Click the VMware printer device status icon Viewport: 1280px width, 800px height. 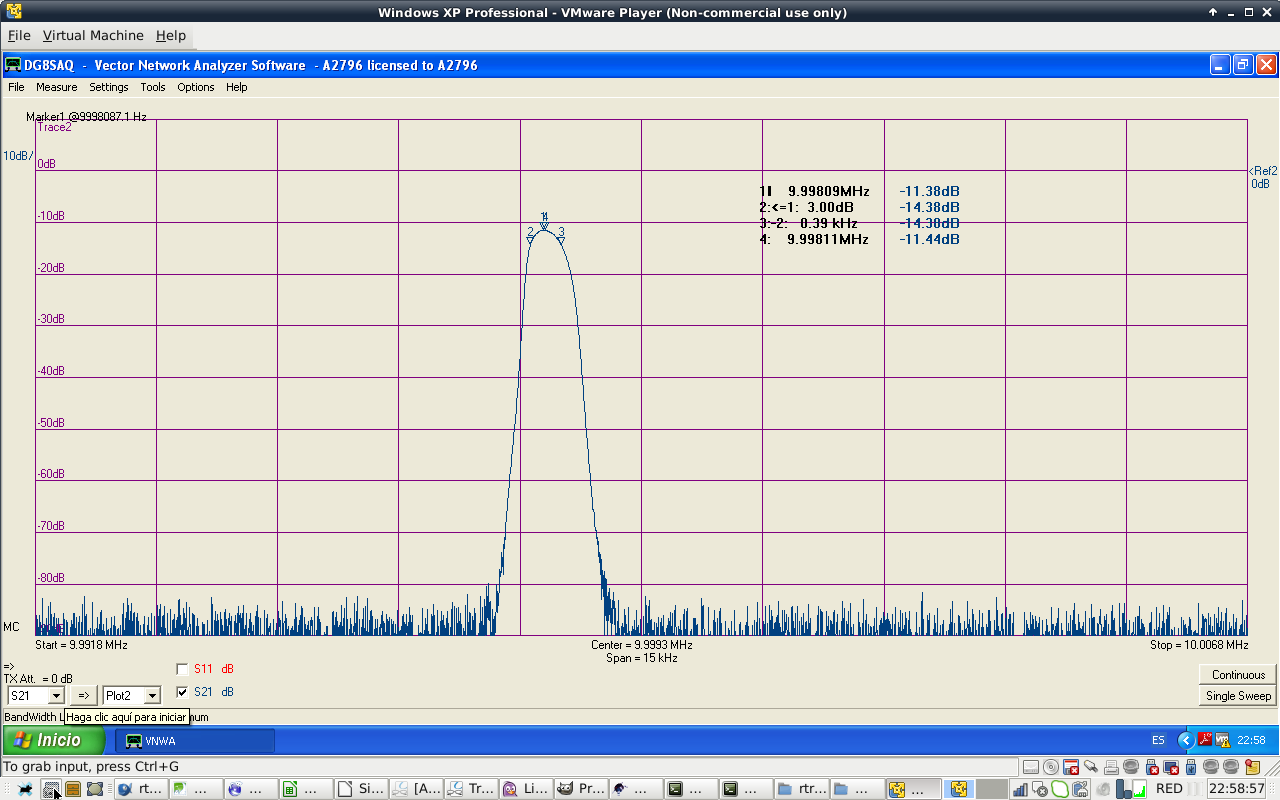(1111, 767)
